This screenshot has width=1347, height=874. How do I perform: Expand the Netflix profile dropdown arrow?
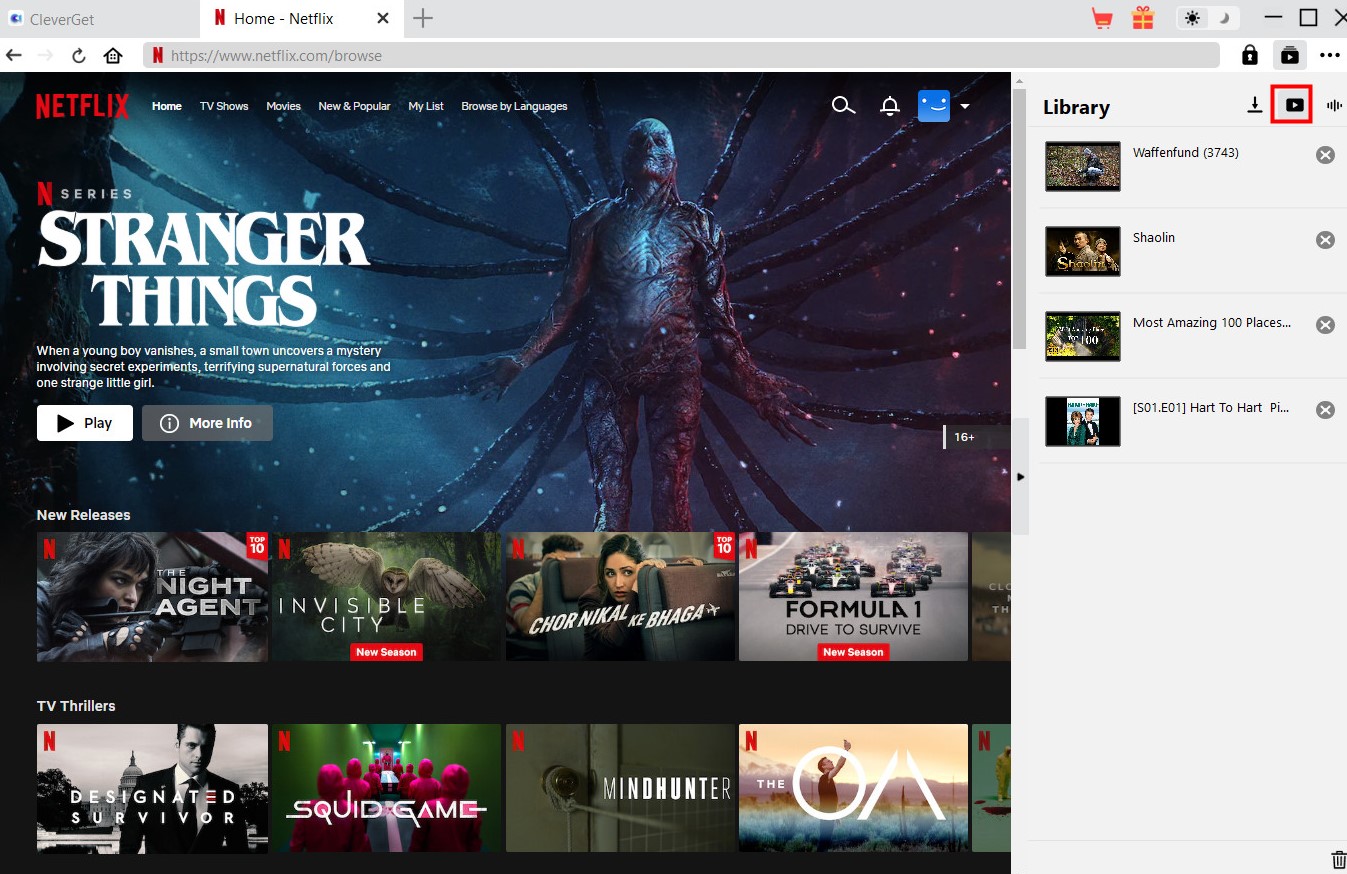click(965, 106)
